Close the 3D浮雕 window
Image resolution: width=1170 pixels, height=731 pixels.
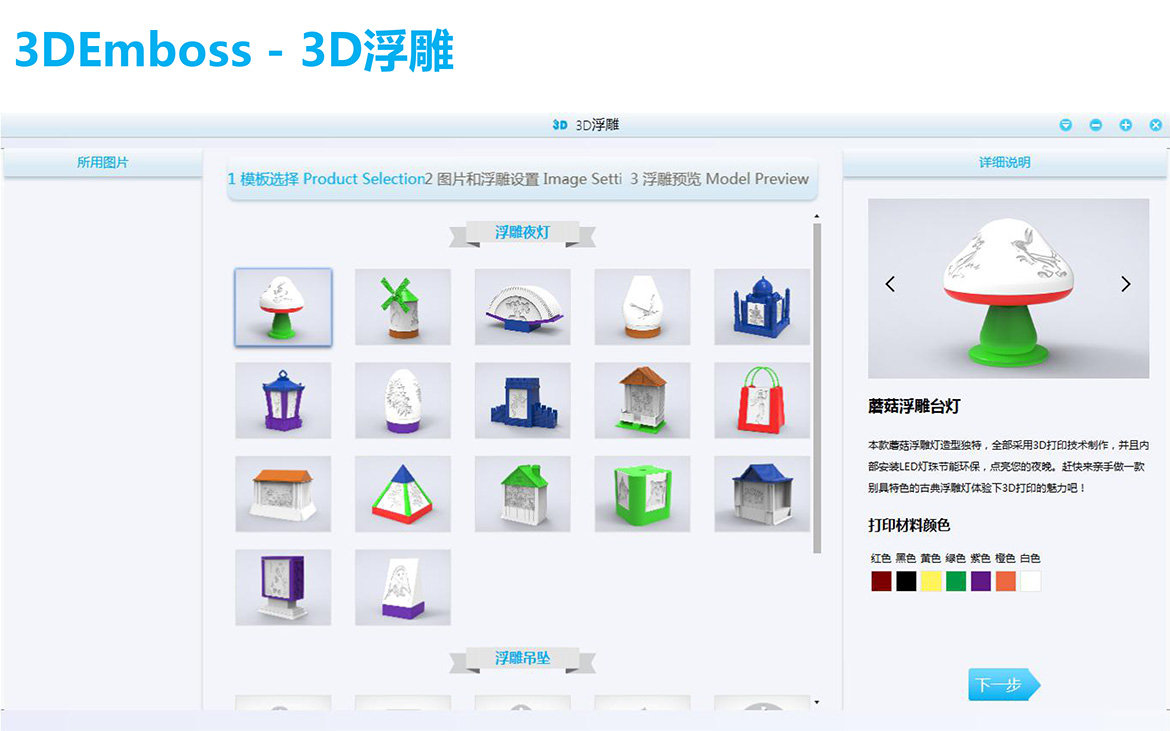[1155, 125]
